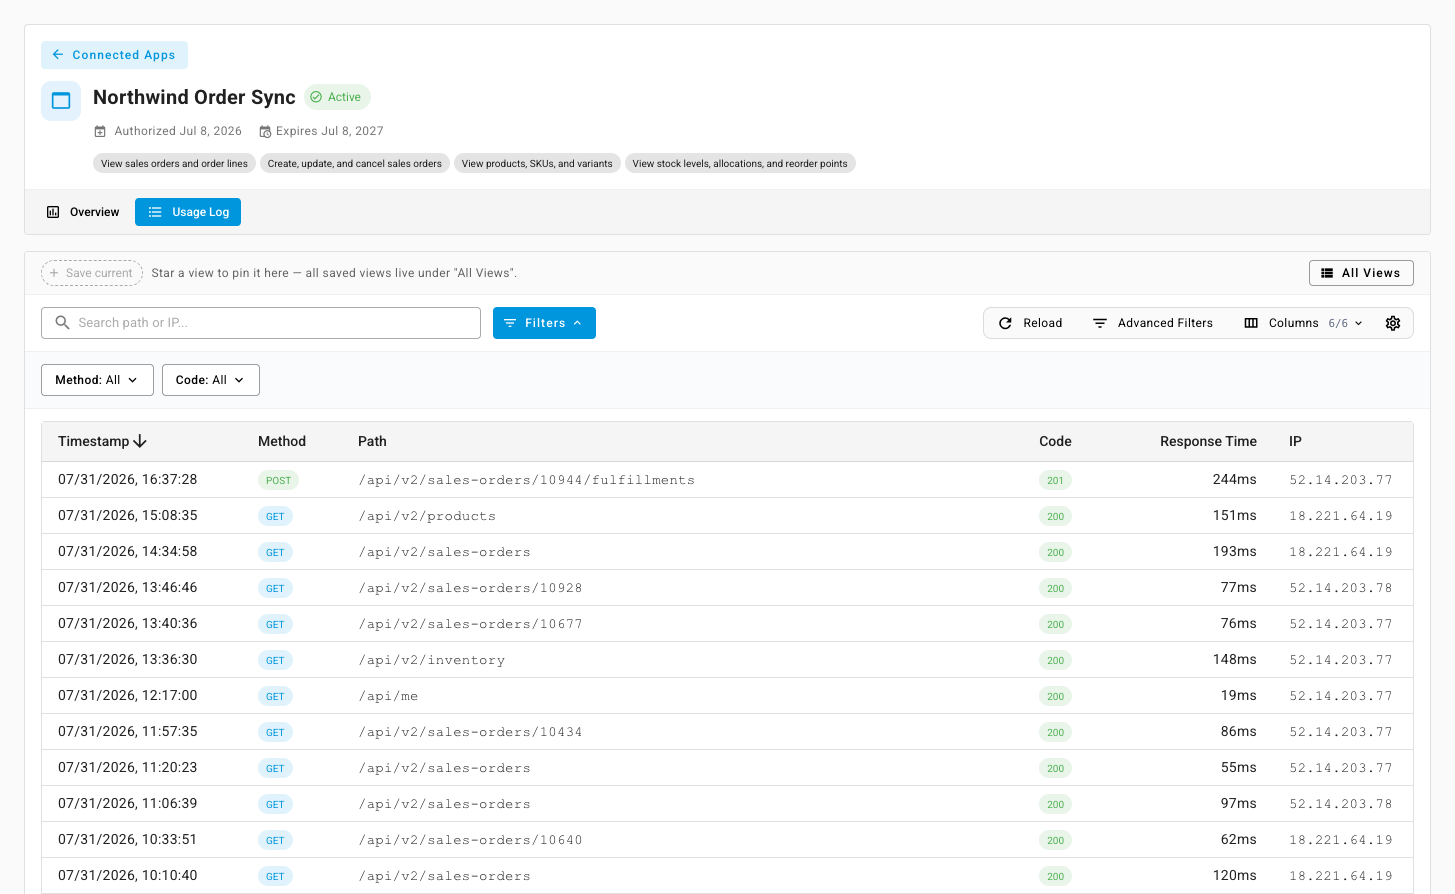Click timestamp 07/31/2026, 14:34:58
The image size is (1455, 894).
(128, 552)
